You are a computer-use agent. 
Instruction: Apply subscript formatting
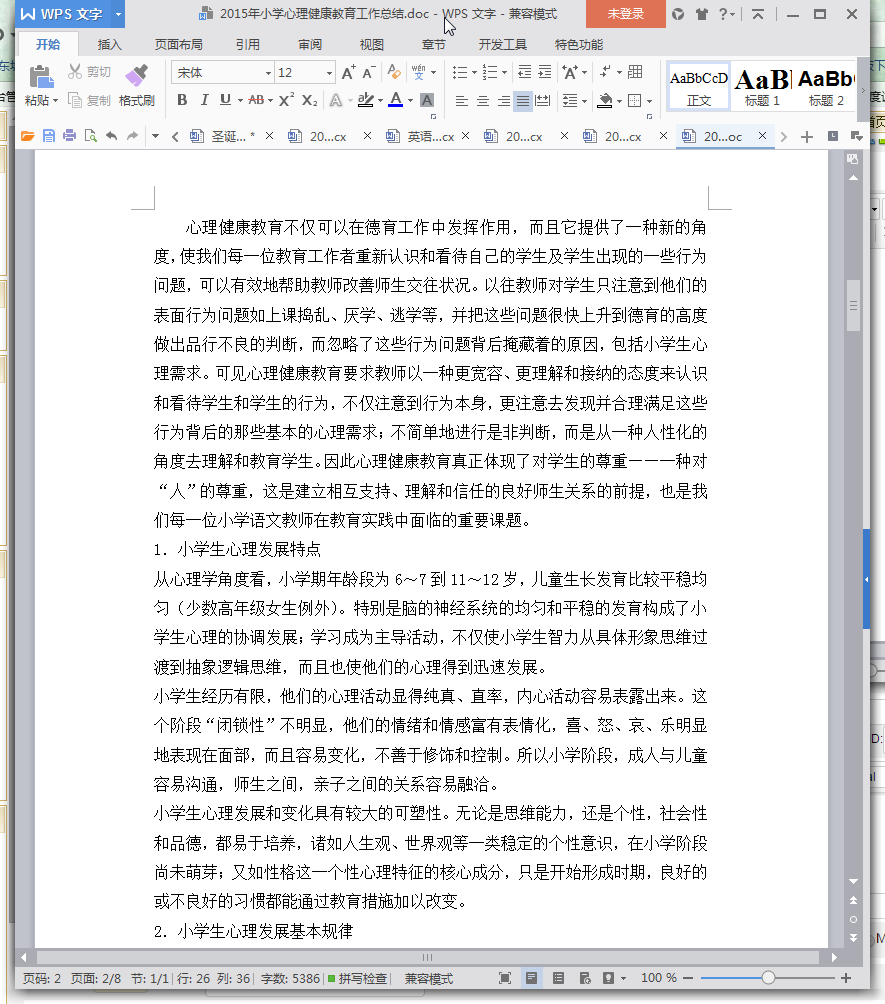[309, 100]
